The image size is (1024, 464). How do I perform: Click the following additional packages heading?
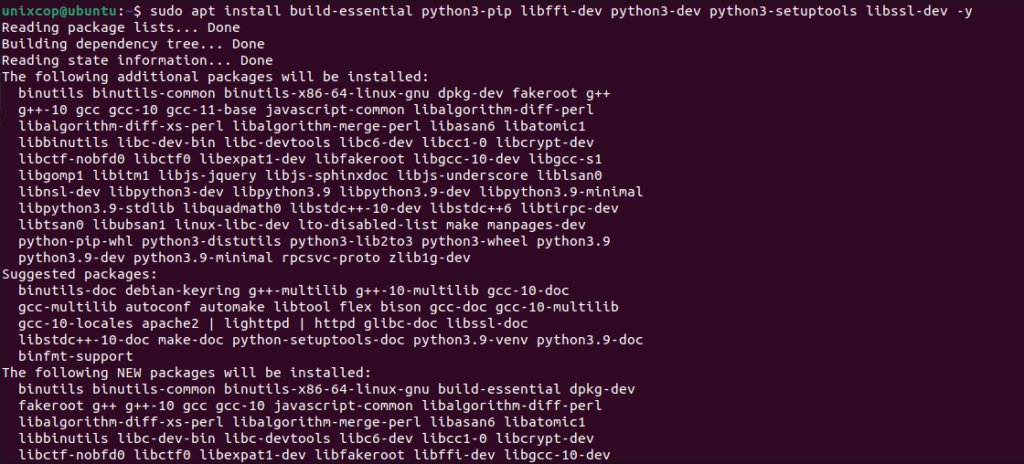pyautogui.click(x=215, y=76)
